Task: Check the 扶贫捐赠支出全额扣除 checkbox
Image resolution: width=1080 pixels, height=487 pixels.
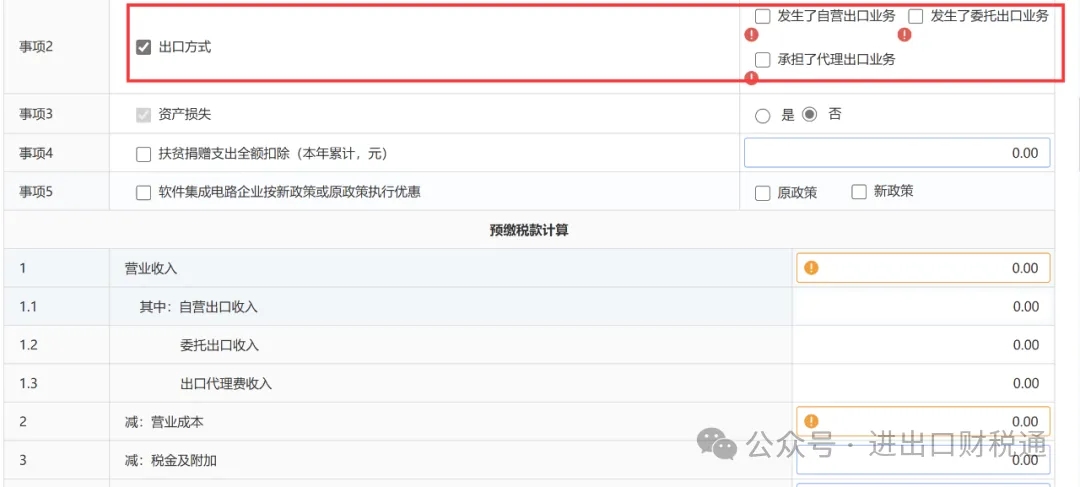Action: click(x=143, y=154)
